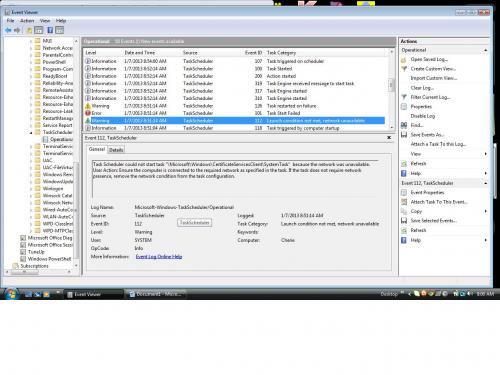Expand the MUI folder in the tree
Image resolution: width=500 pixels, height=375 pixels.
[31, 41]
